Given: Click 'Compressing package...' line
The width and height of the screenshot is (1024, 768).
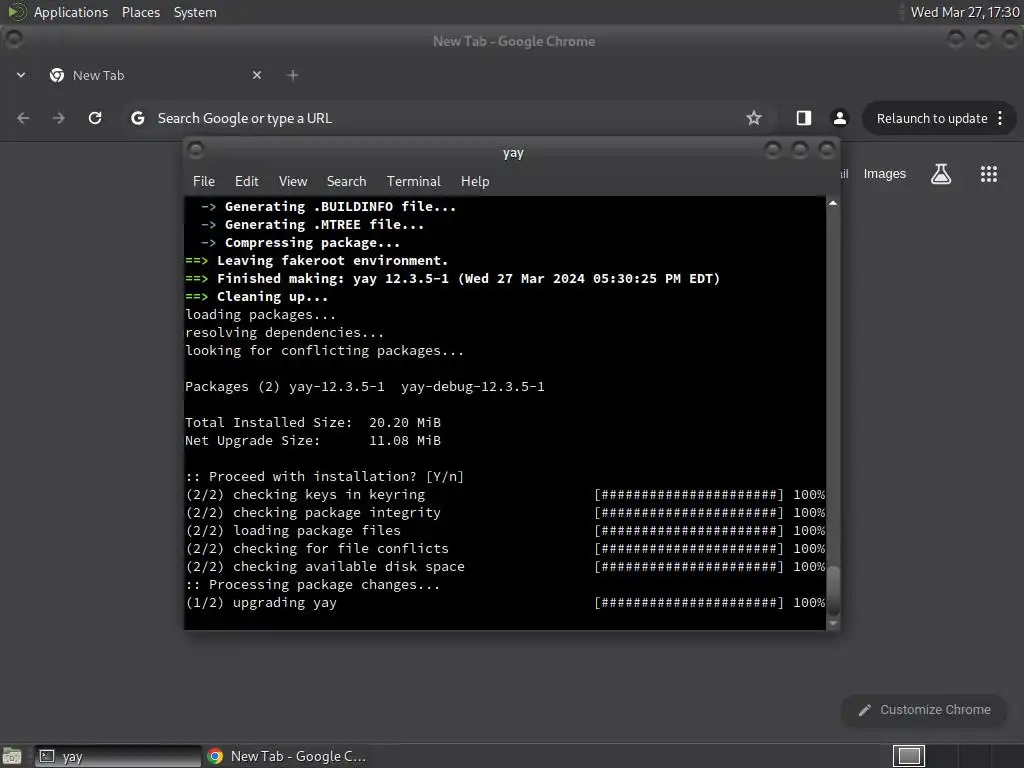Looking at the screenshot, I should point(300,243).
